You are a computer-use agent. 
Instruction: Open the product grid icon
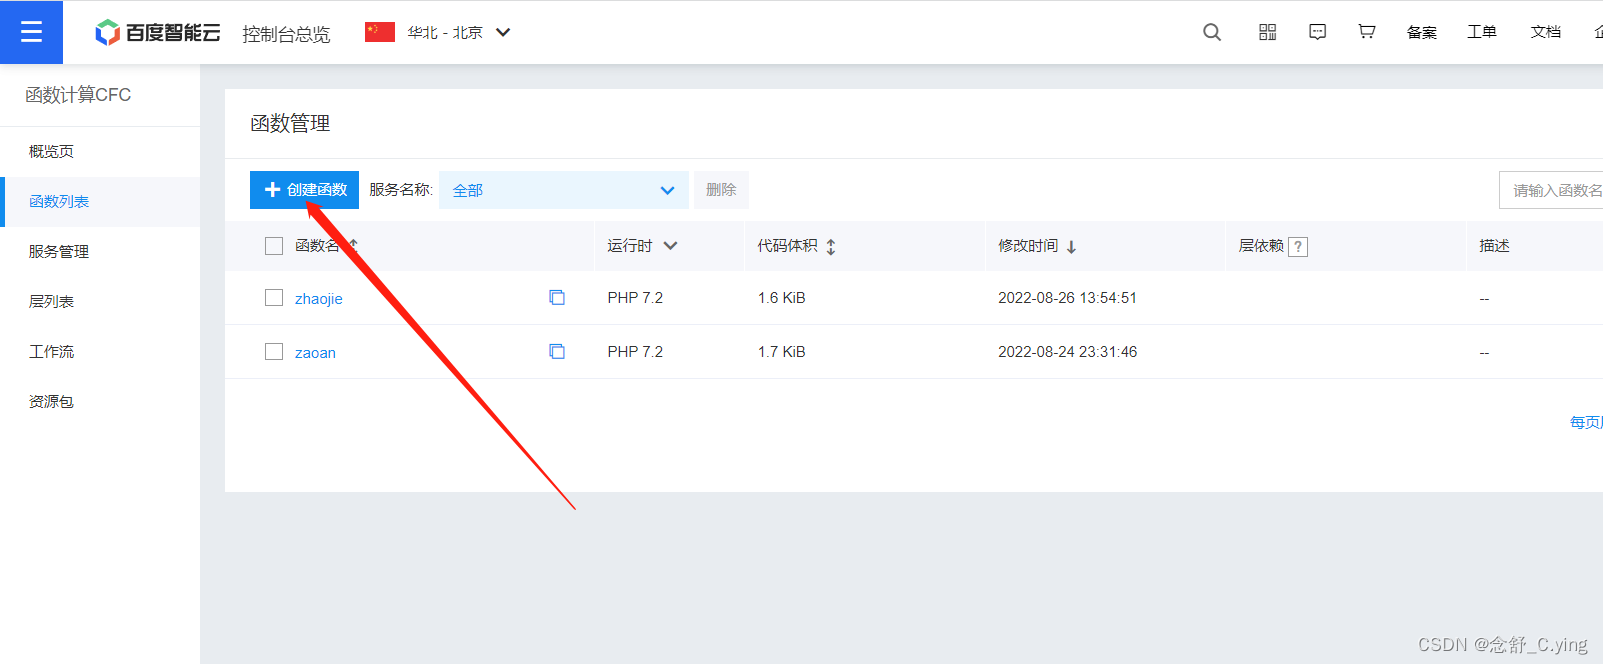coord(1267,32)
